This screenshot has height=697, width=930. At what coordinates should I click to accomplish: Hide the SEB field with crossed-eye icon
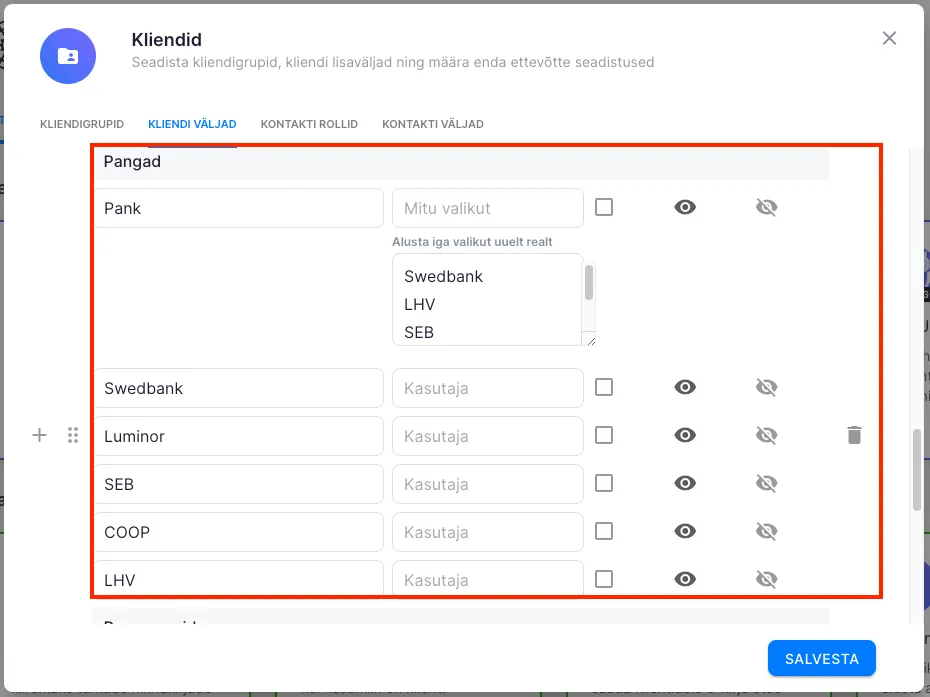point(766,483)
